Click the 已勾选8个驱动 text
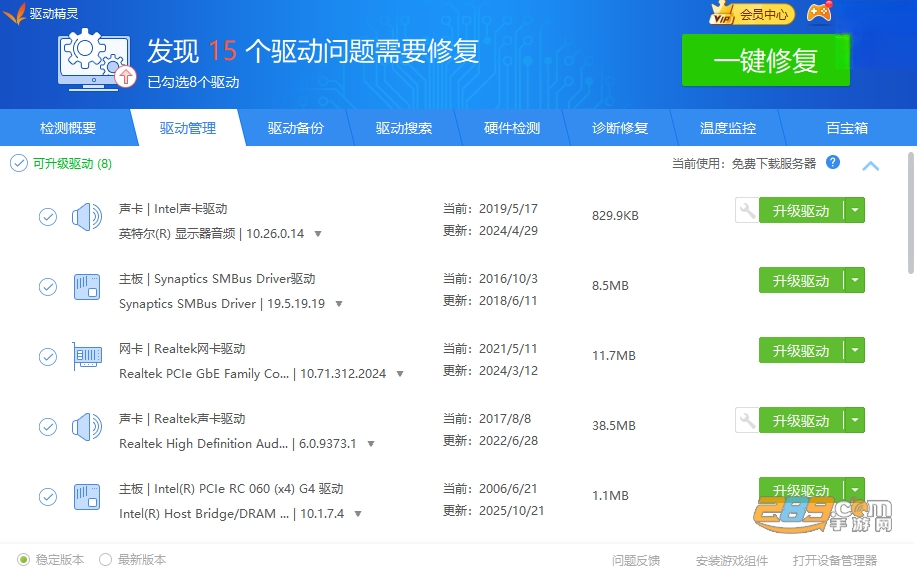 click(194, 82)
